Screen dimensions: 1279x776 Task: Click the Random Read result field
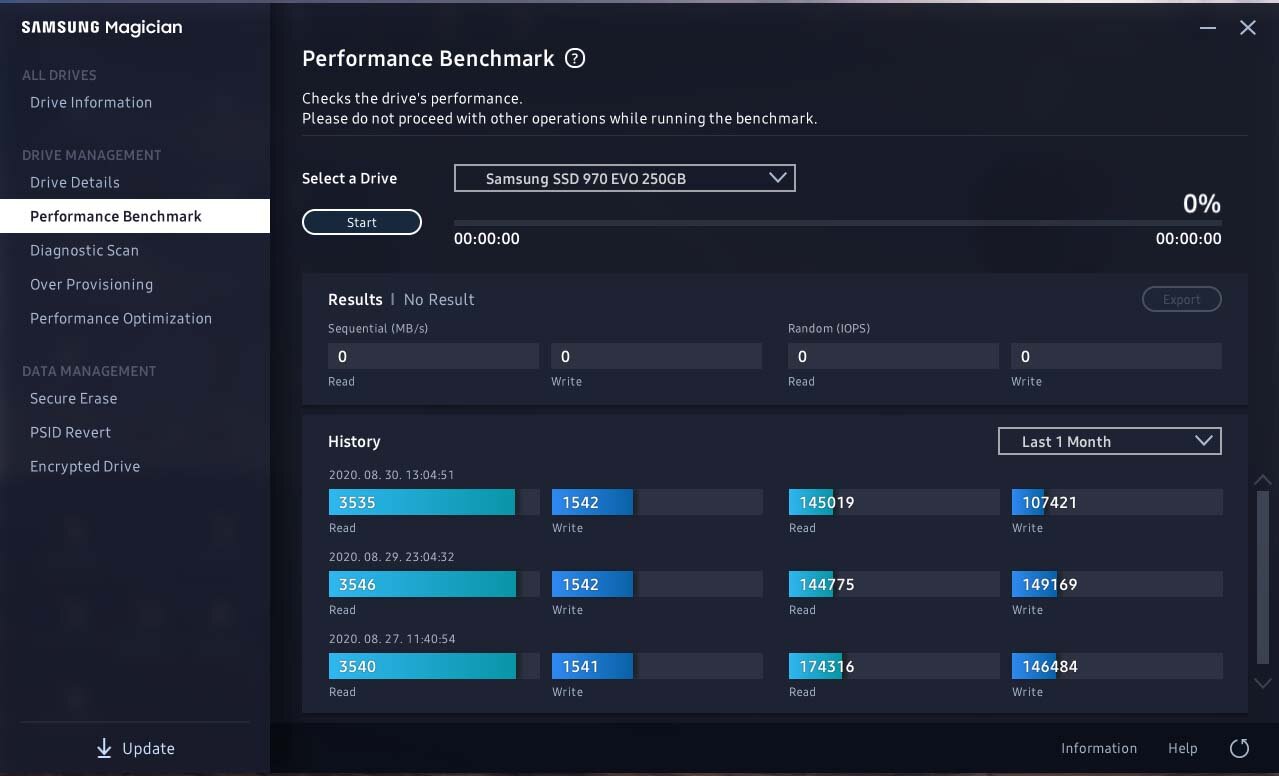(893, 356)
